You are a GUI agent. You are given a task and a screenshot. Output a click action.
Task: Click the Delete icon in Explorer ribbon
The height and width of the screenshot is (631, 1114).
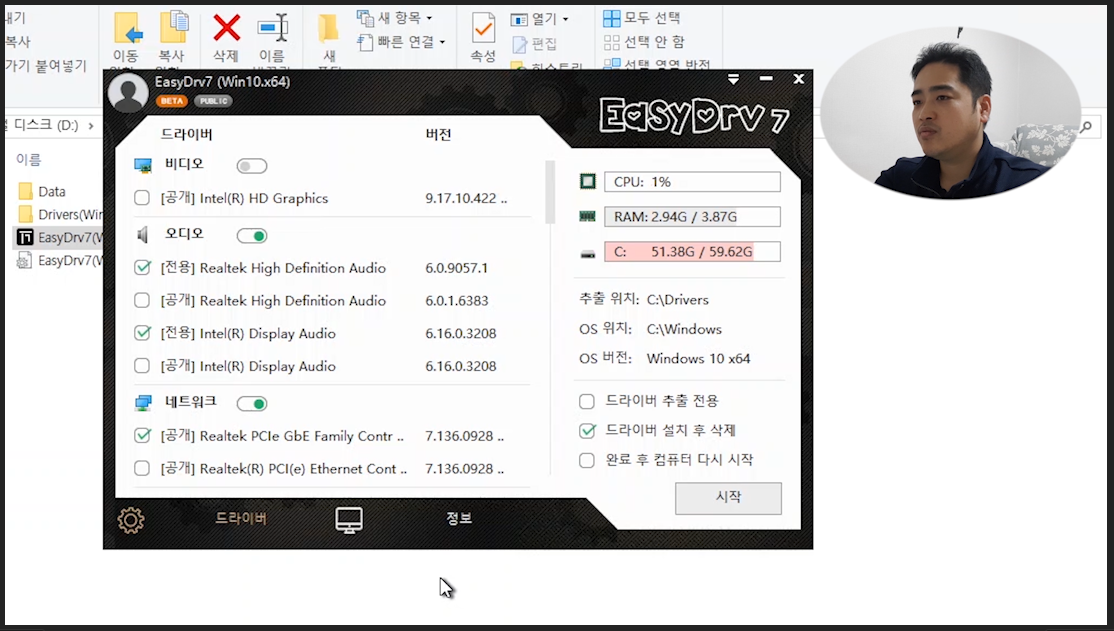(227, 28)
